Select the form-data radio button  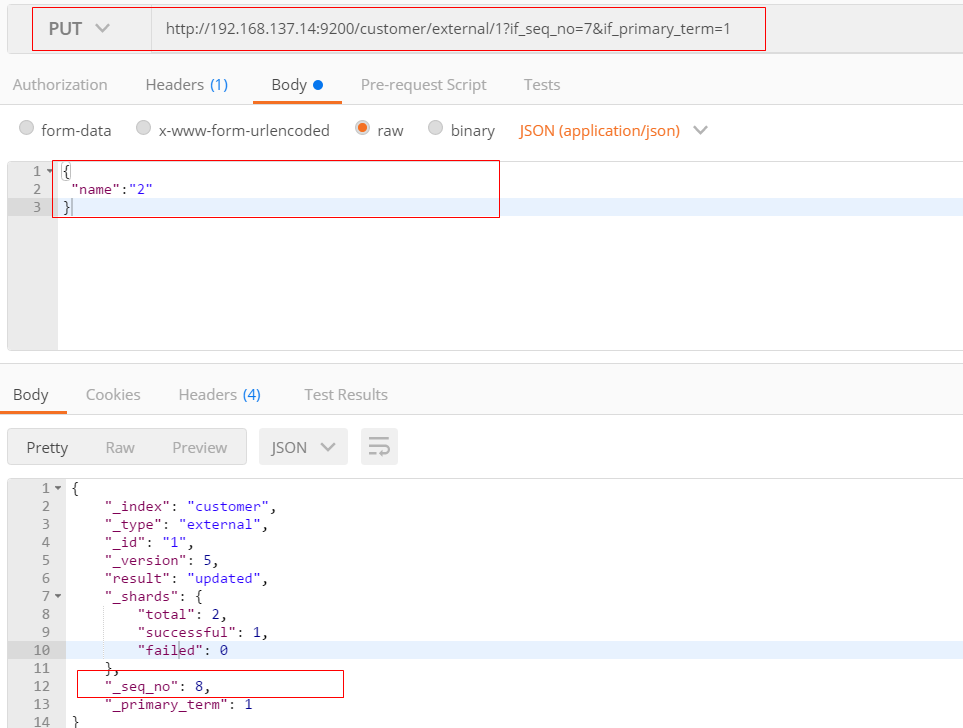tap(27, 129)
